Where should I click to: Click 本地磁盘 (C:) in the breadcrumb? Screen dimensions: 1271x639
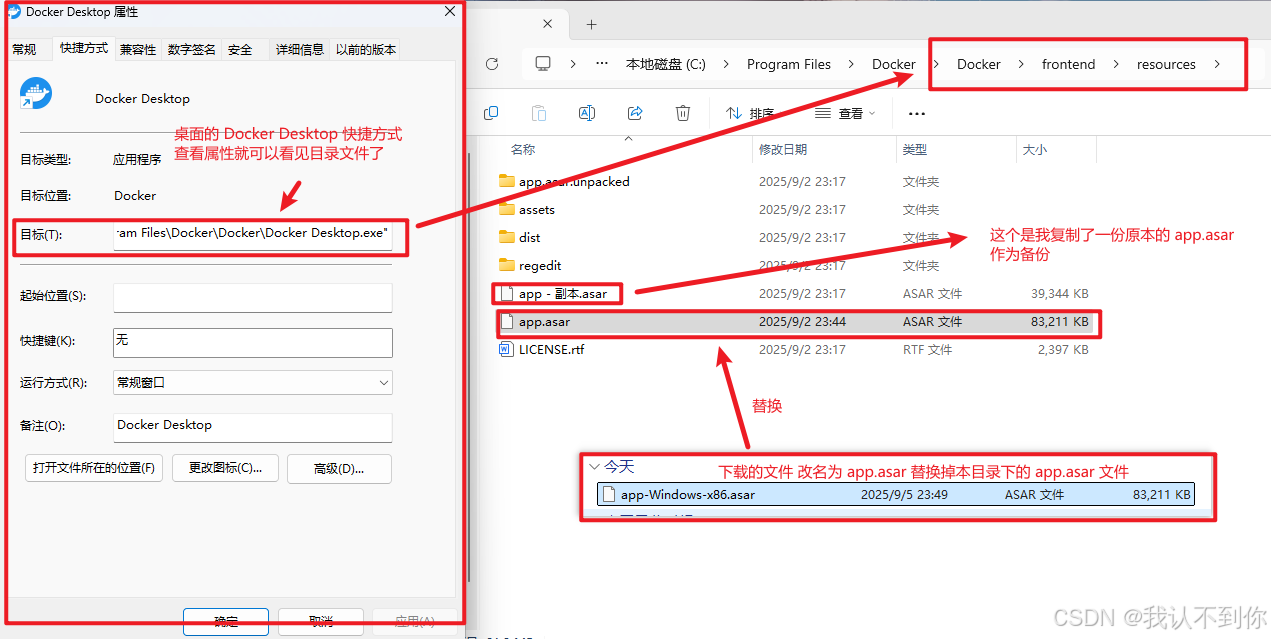[666, 64]
